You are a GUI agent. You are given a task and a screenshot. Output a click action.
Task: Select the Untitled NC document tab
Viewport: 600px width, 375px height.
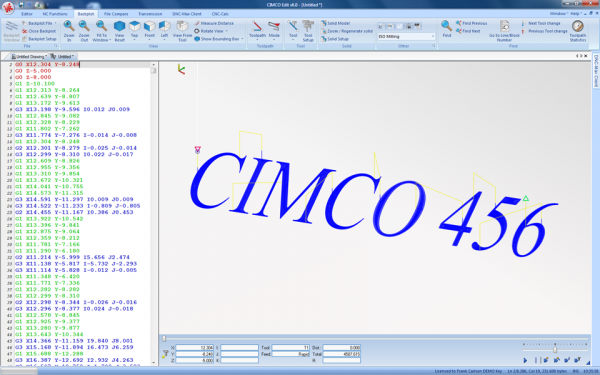(x=63, y=56)
